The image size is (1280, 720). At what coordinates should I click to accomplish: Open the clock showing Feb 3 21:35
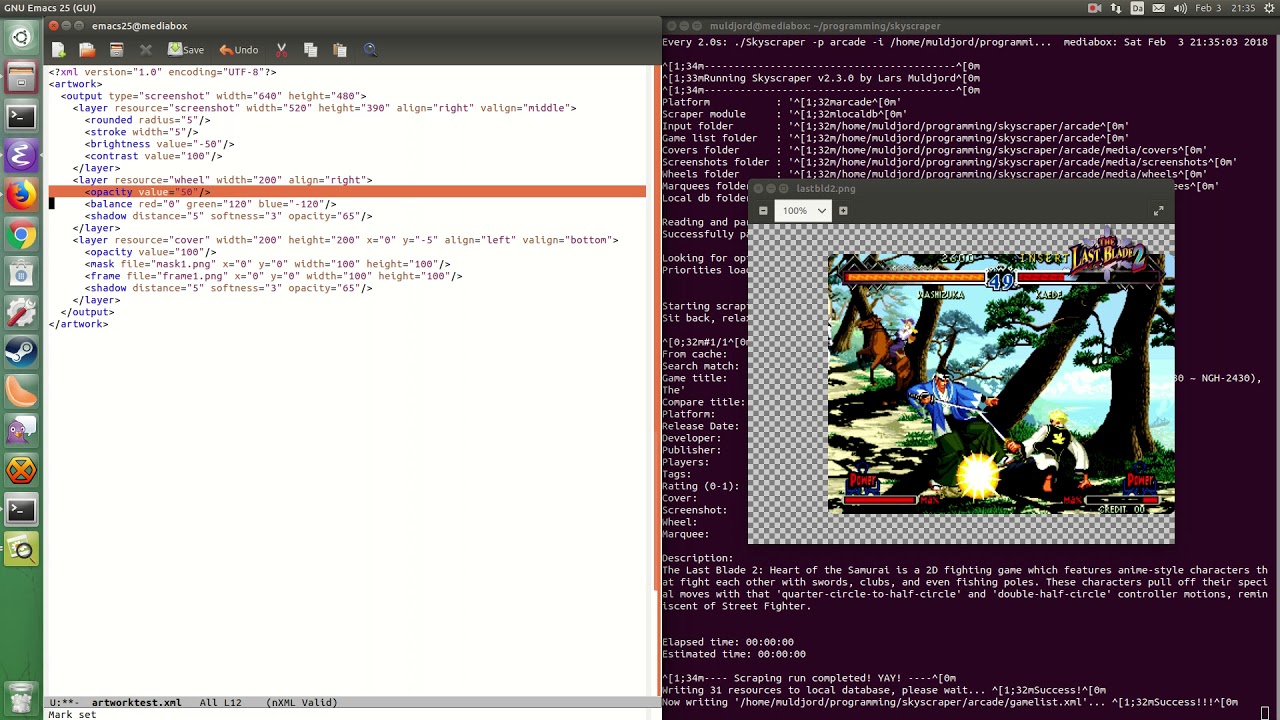[x=1225, y=8]
